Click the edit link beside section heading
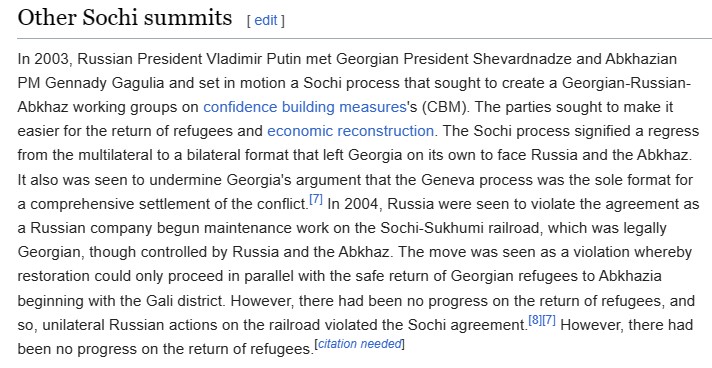 coord(266,20)
